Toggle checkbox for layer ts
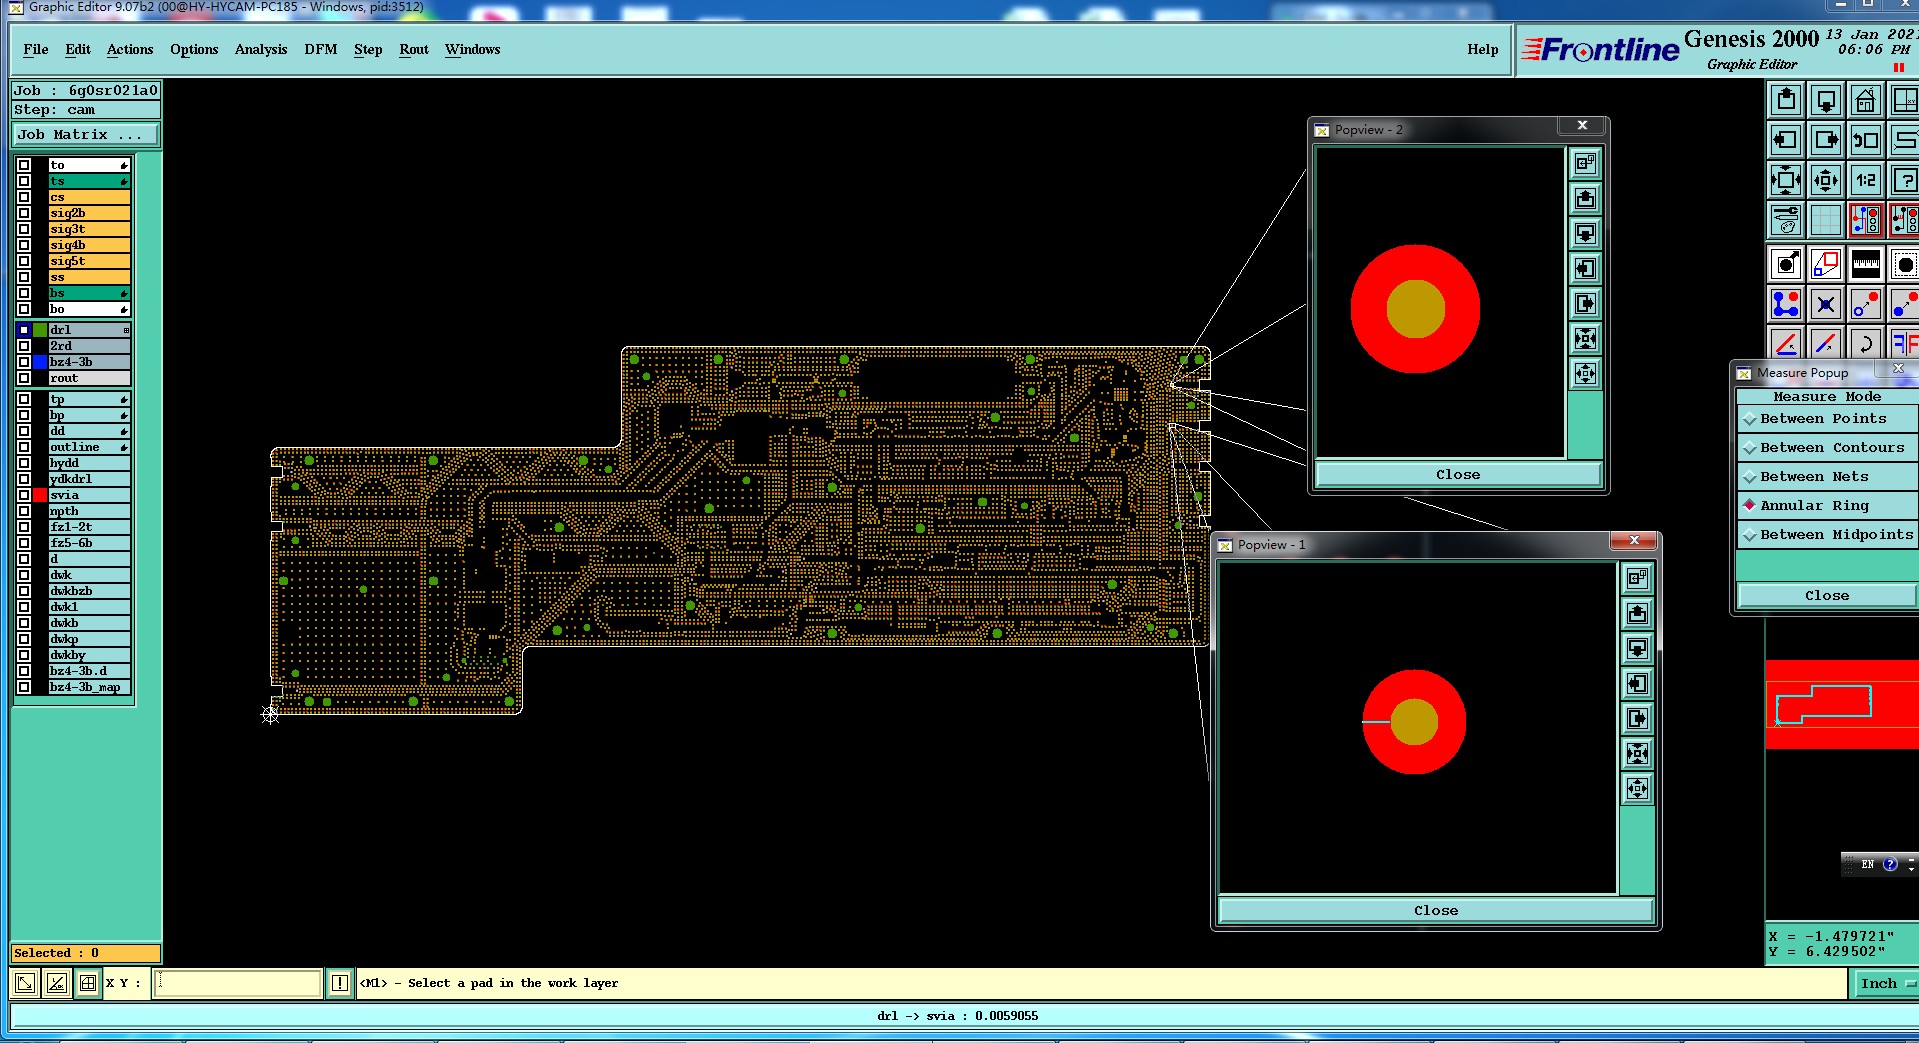This screenshot has width=1919, height=1043. [24, 181]
